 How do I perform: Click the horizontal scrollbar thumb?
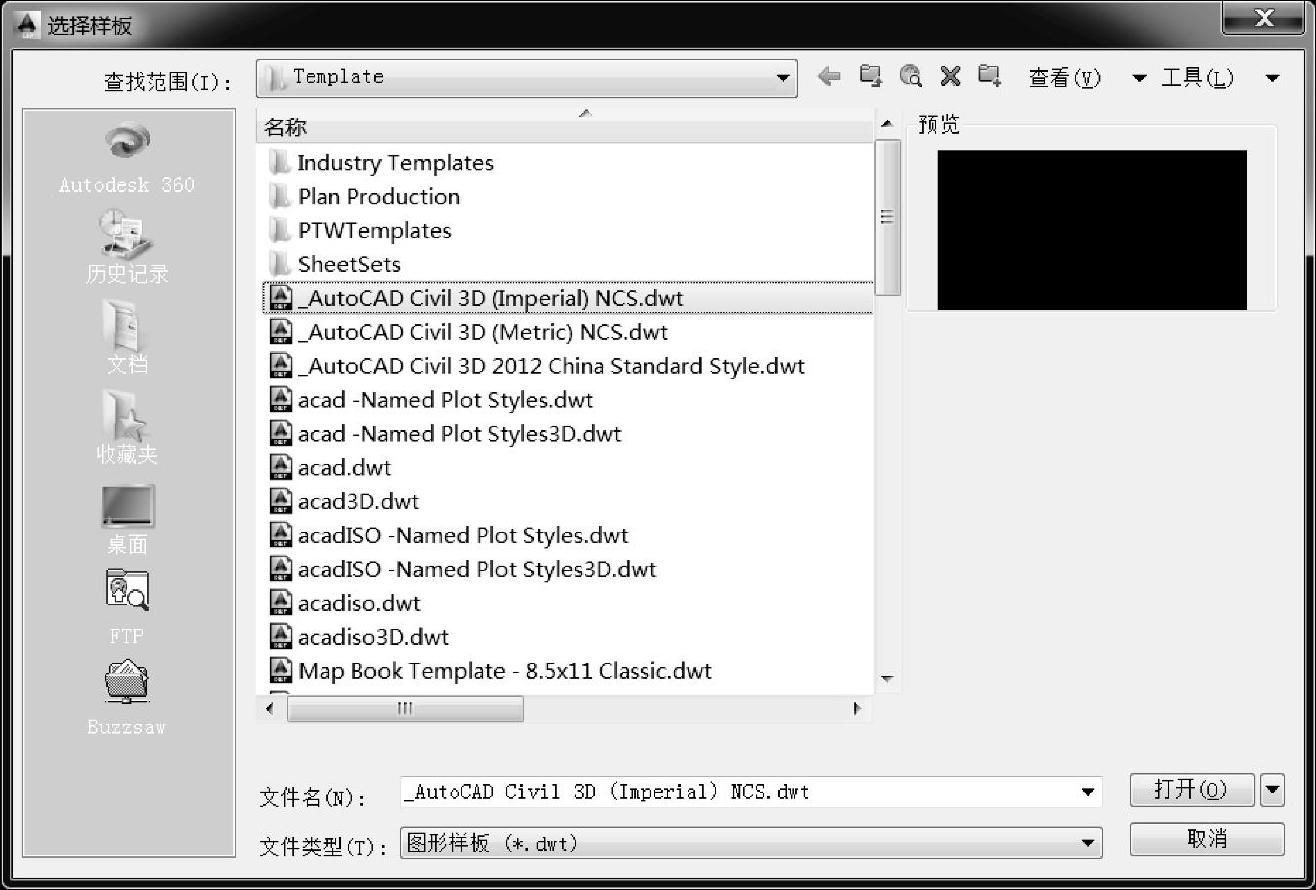(x=405, y=708)
